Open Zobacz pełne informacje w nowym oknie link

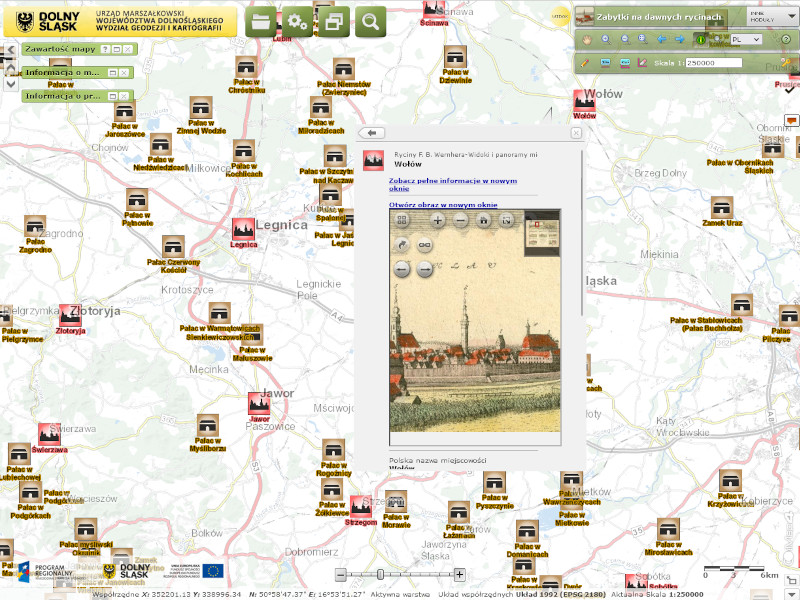(453, 185)
